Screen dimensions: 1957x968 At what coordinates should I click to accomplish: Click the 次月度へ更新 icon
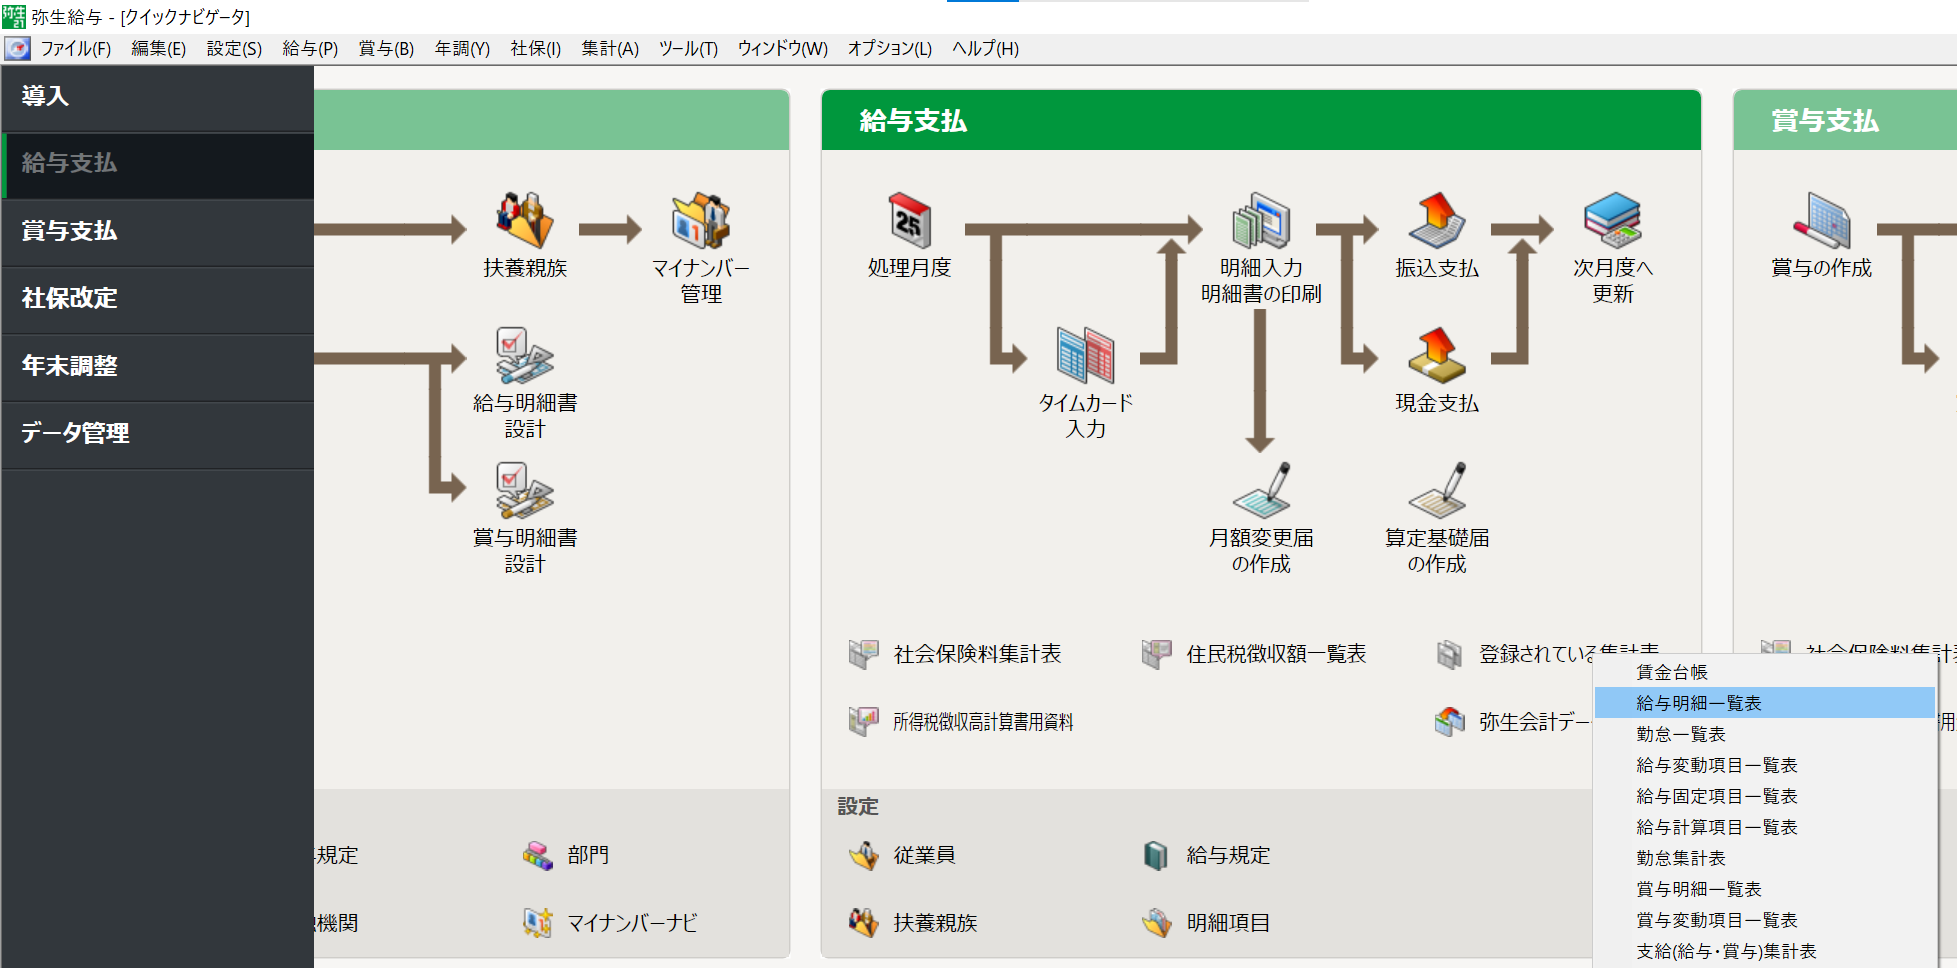[x=1612, y=222]
